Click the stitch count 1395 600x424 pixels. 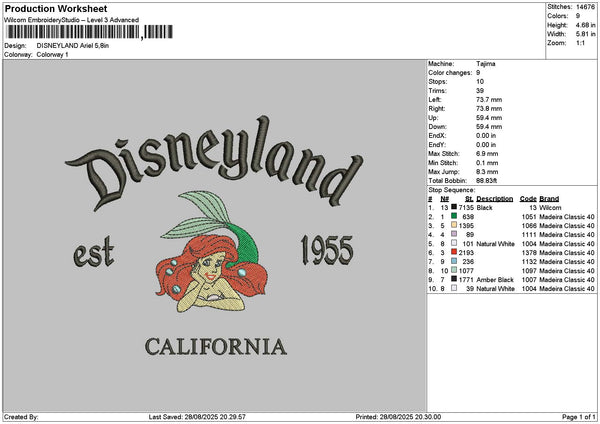click(x=466, y=226)
